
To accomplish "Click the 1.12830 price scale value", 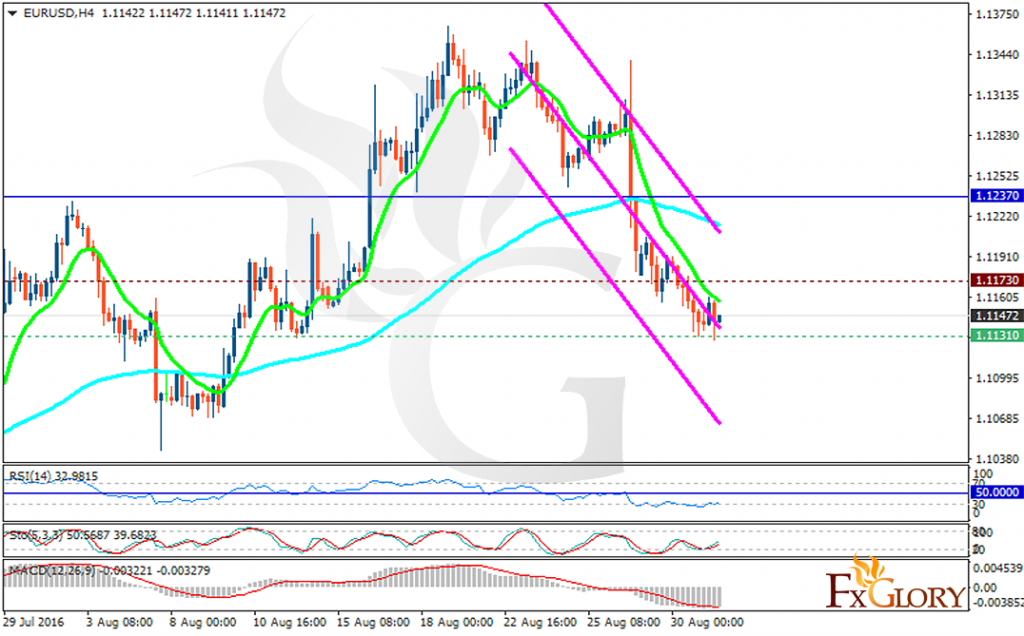I will coord(997,136).
